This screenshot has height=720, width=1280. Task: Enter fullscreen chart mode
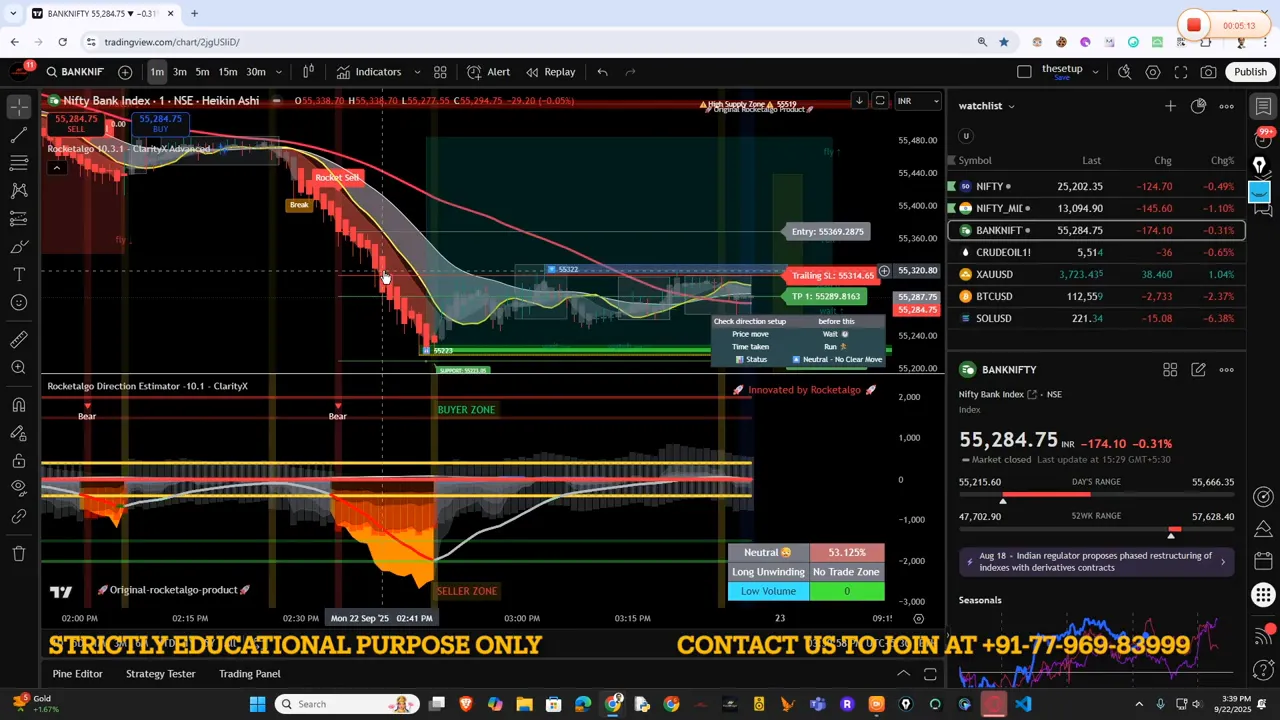coord(1181,72)
